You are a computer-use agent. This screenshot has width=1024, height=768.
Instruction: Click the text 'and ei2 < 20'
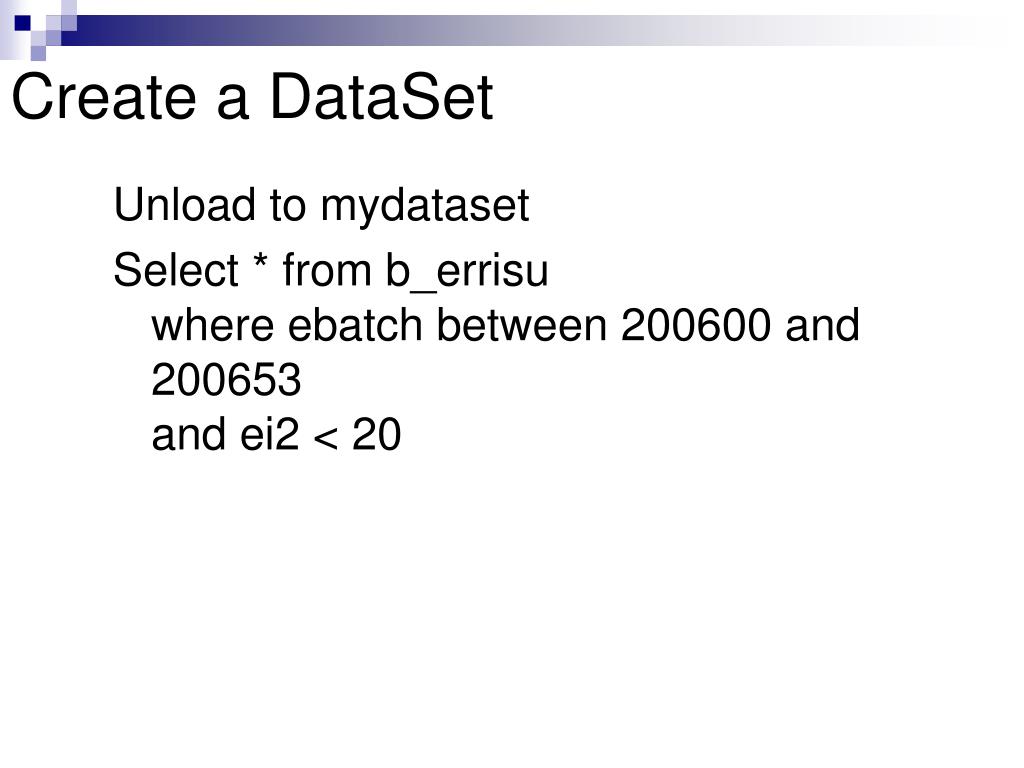tap(276, 434)
